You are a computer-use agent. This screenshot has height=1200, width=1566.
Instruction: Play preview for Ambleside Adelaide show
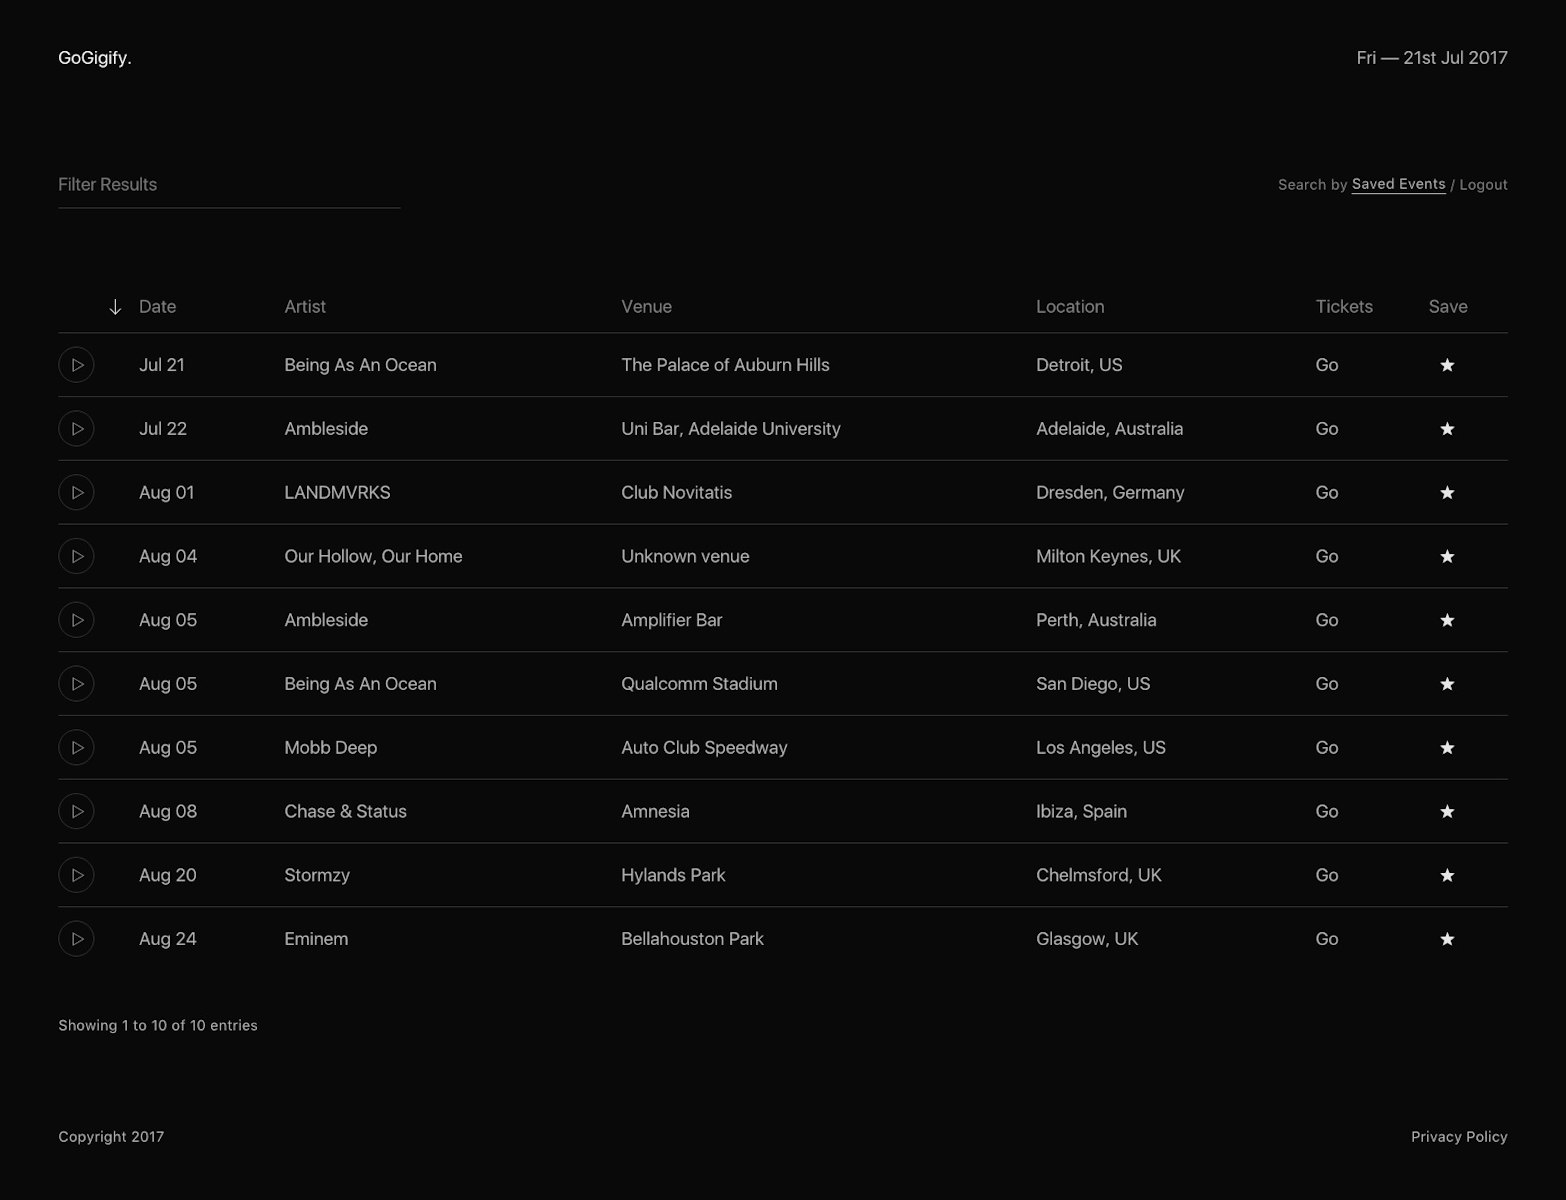click(x=76, y=429)
